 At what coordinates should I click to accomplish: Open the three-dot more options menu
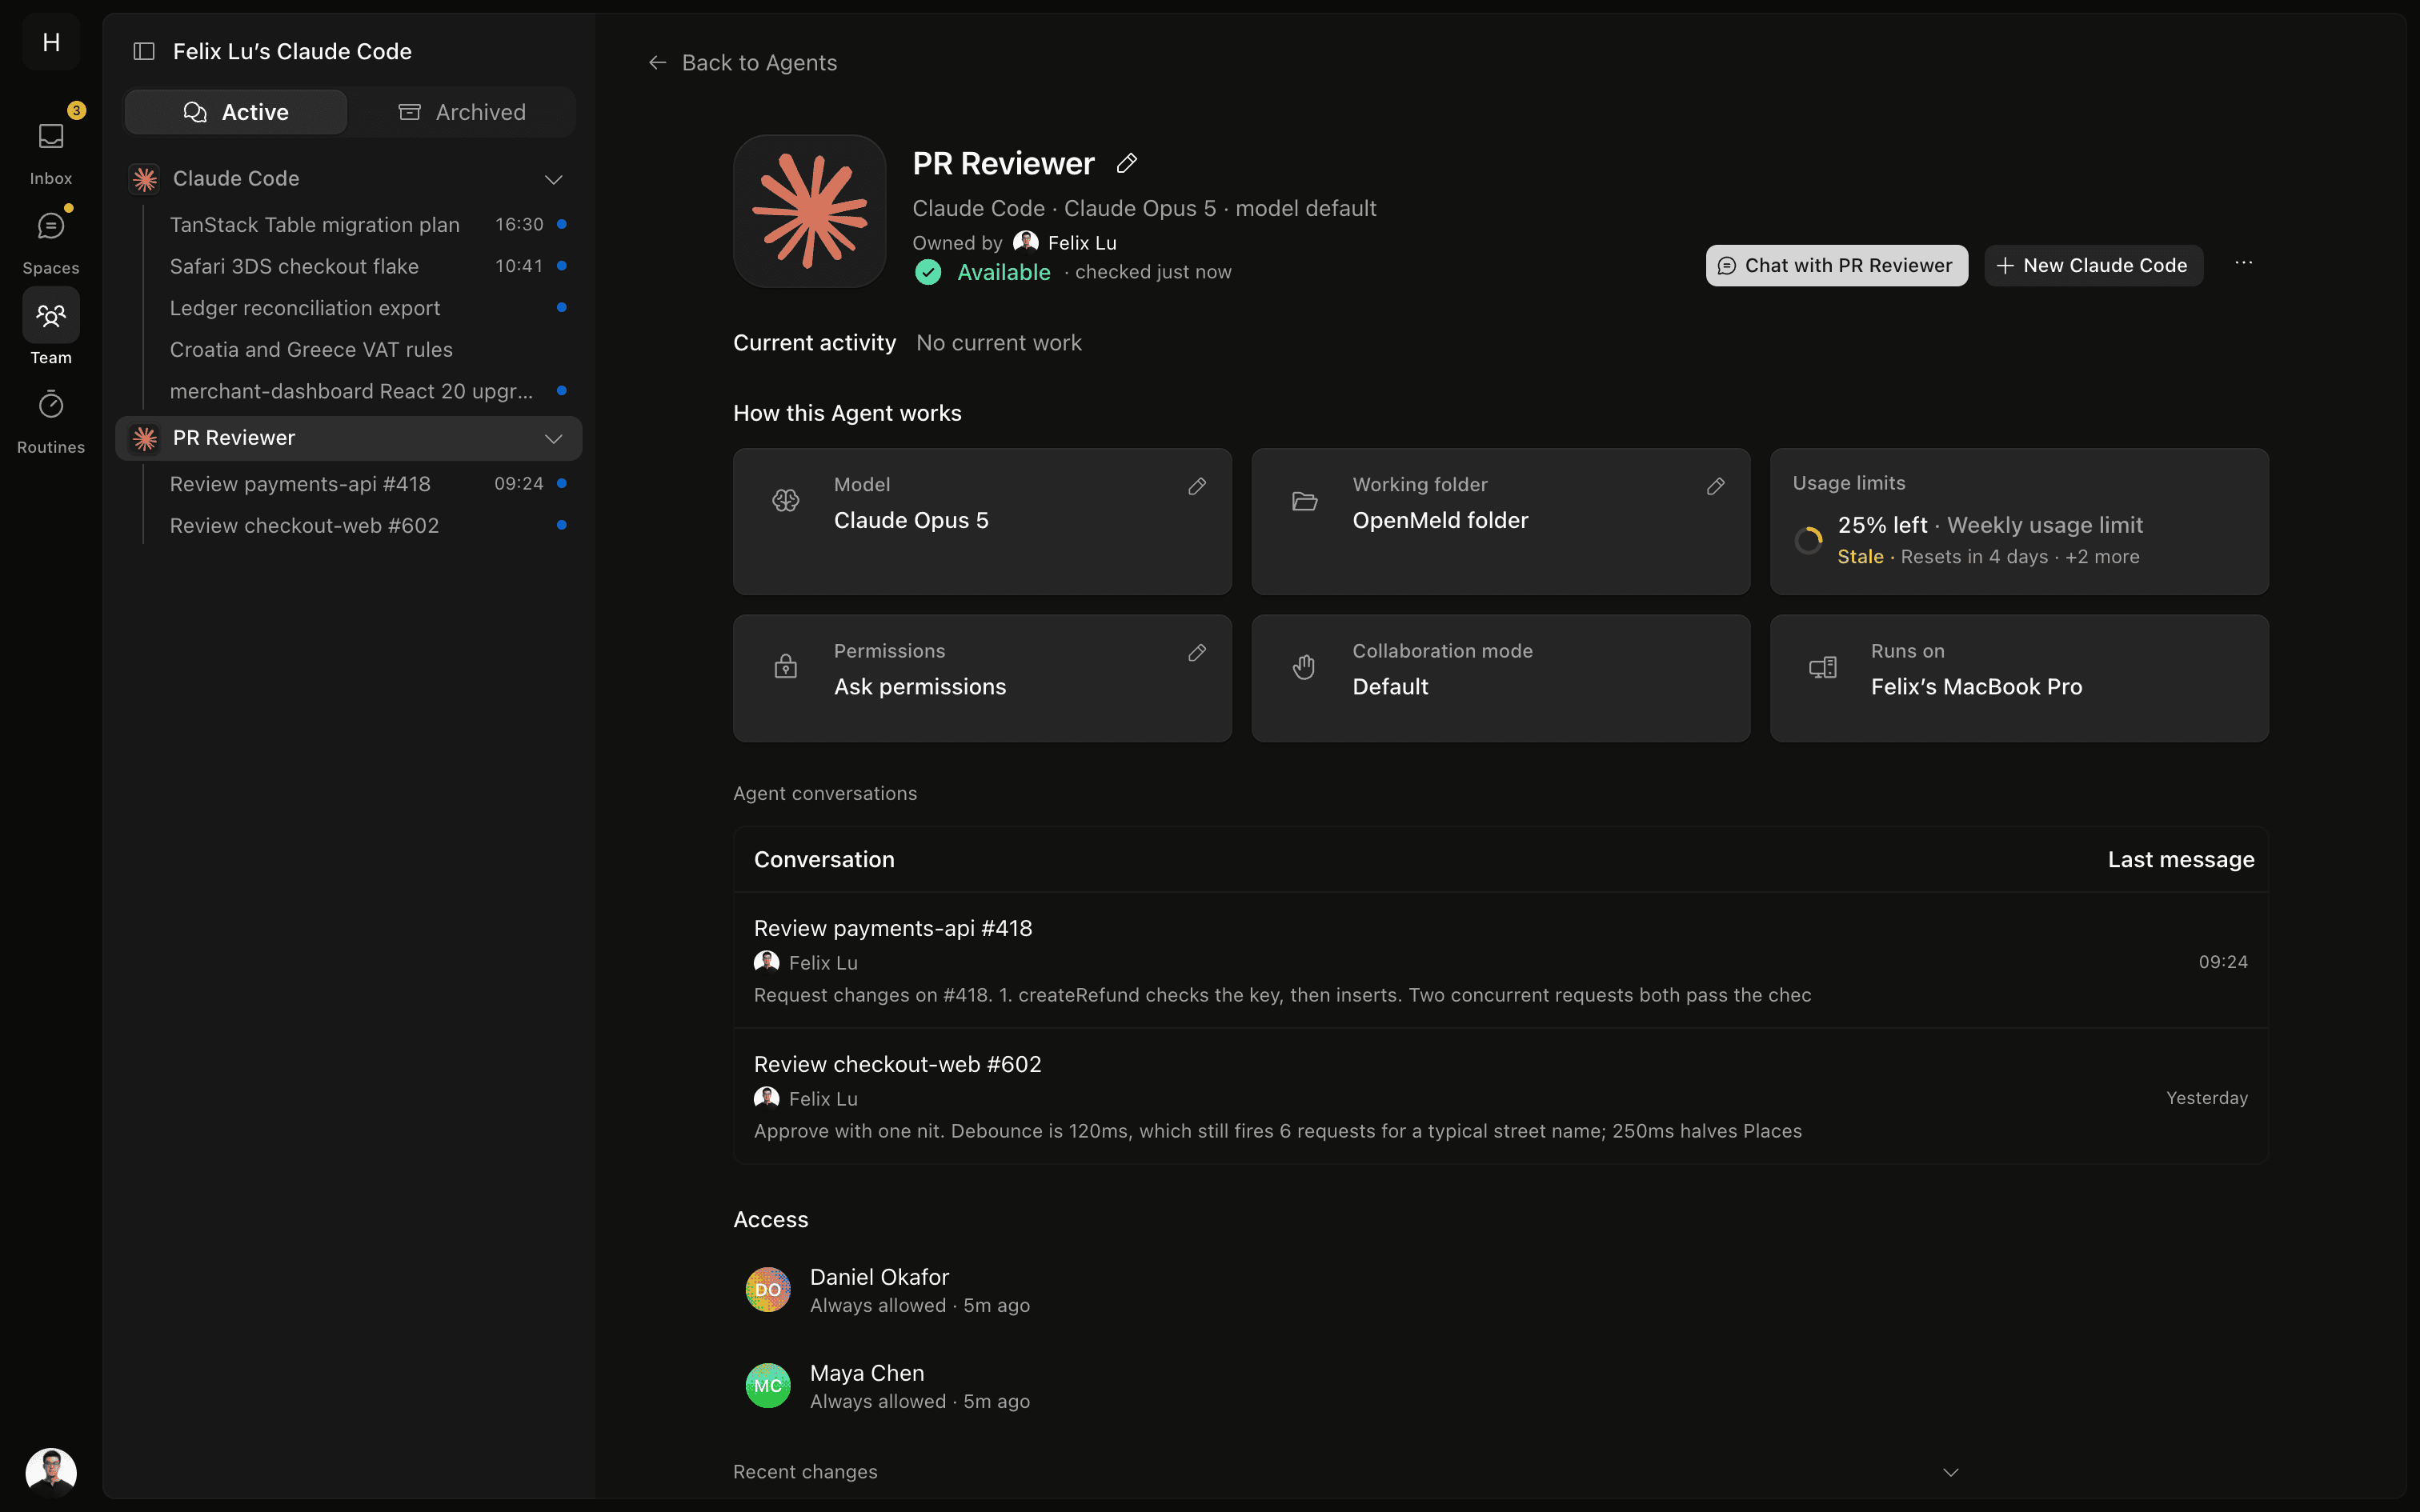pos(2243,264)
